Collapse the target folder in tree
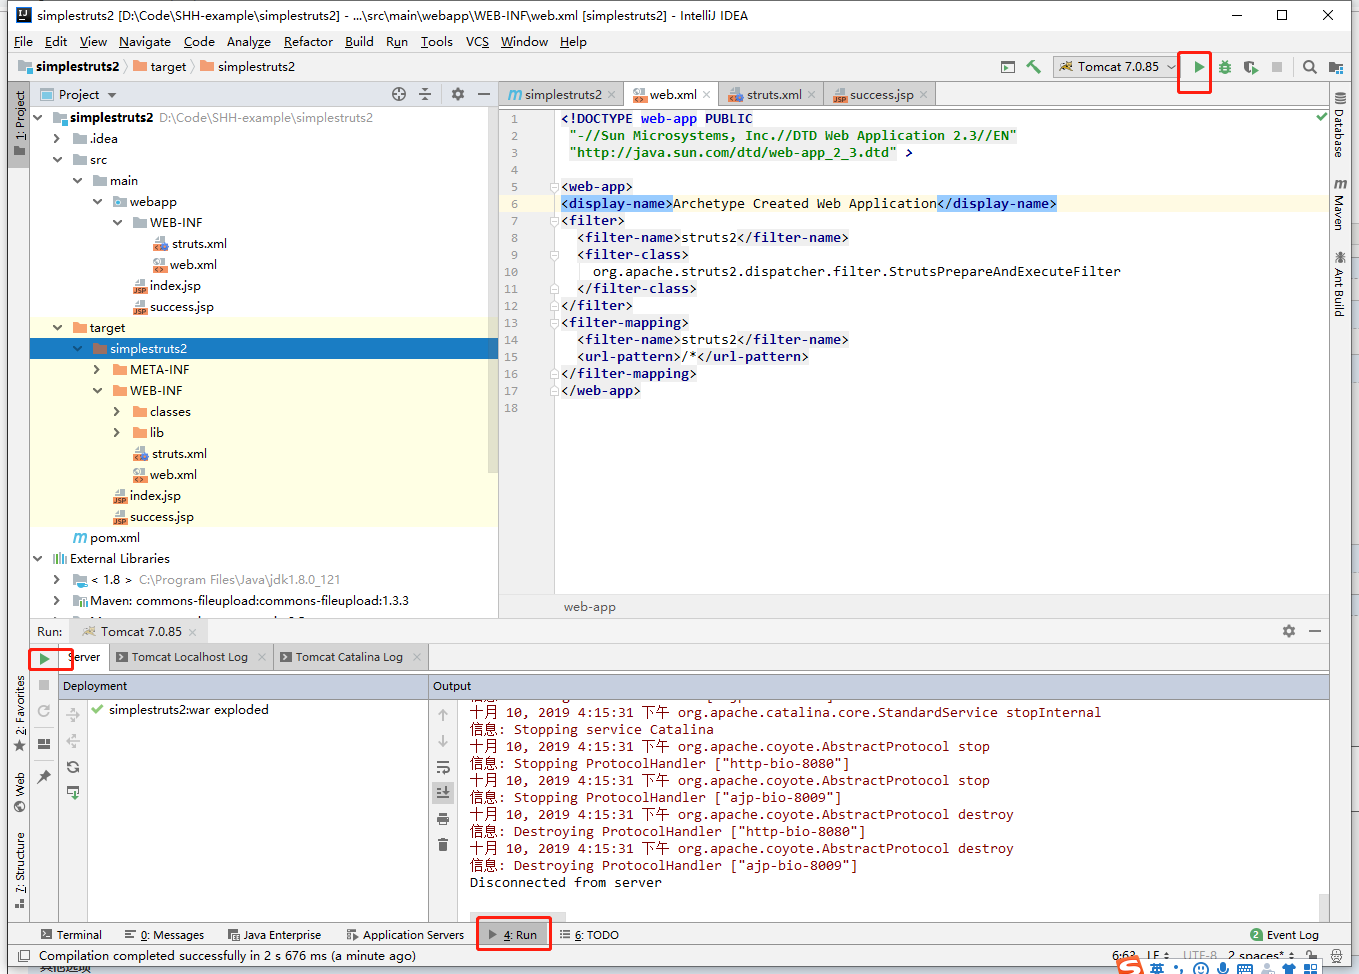This screenshot has height=974, width=1359. point(57,328)
